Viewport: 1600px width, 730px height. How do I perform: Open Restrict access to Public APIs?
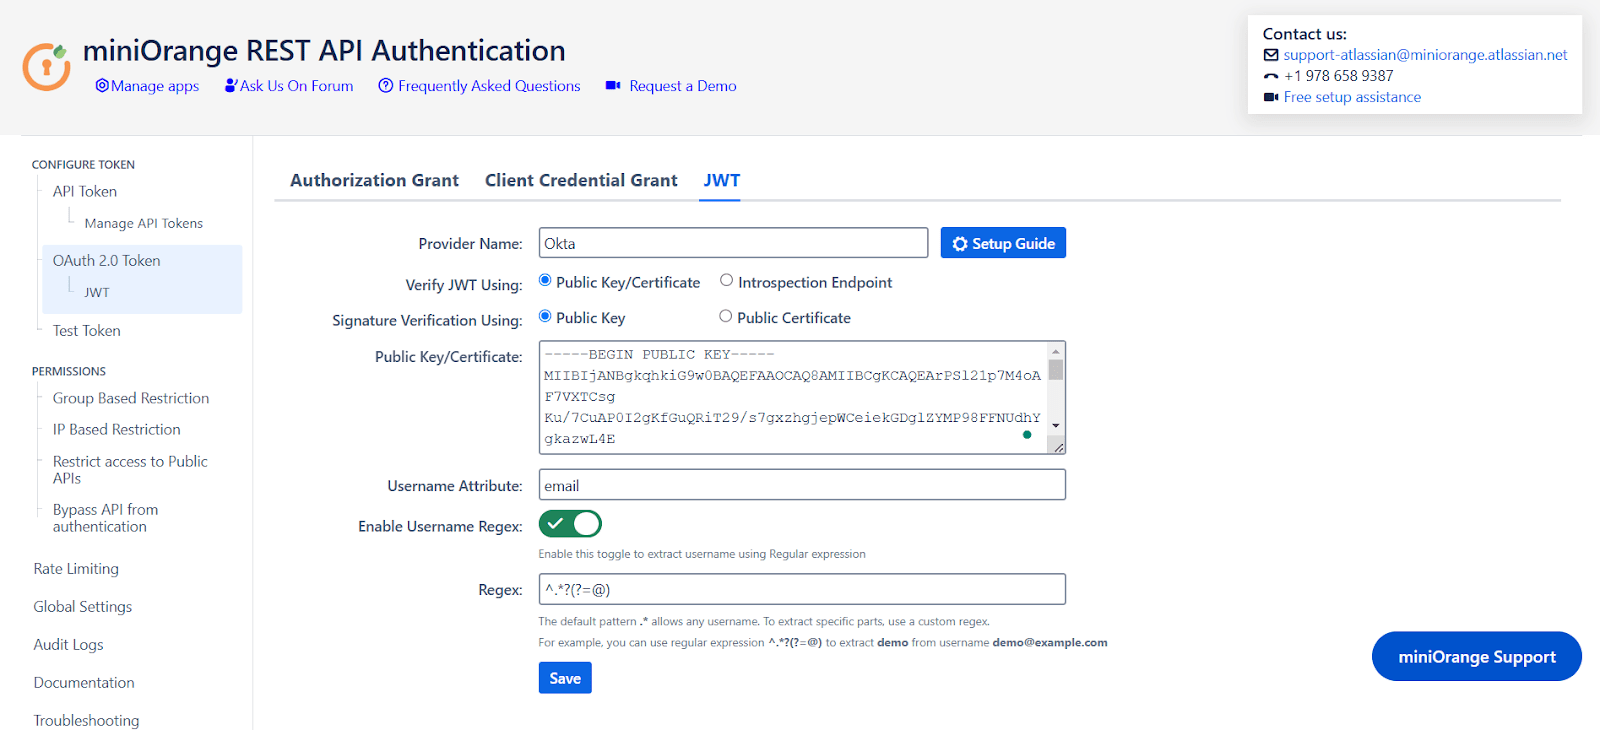click(130, 469)
